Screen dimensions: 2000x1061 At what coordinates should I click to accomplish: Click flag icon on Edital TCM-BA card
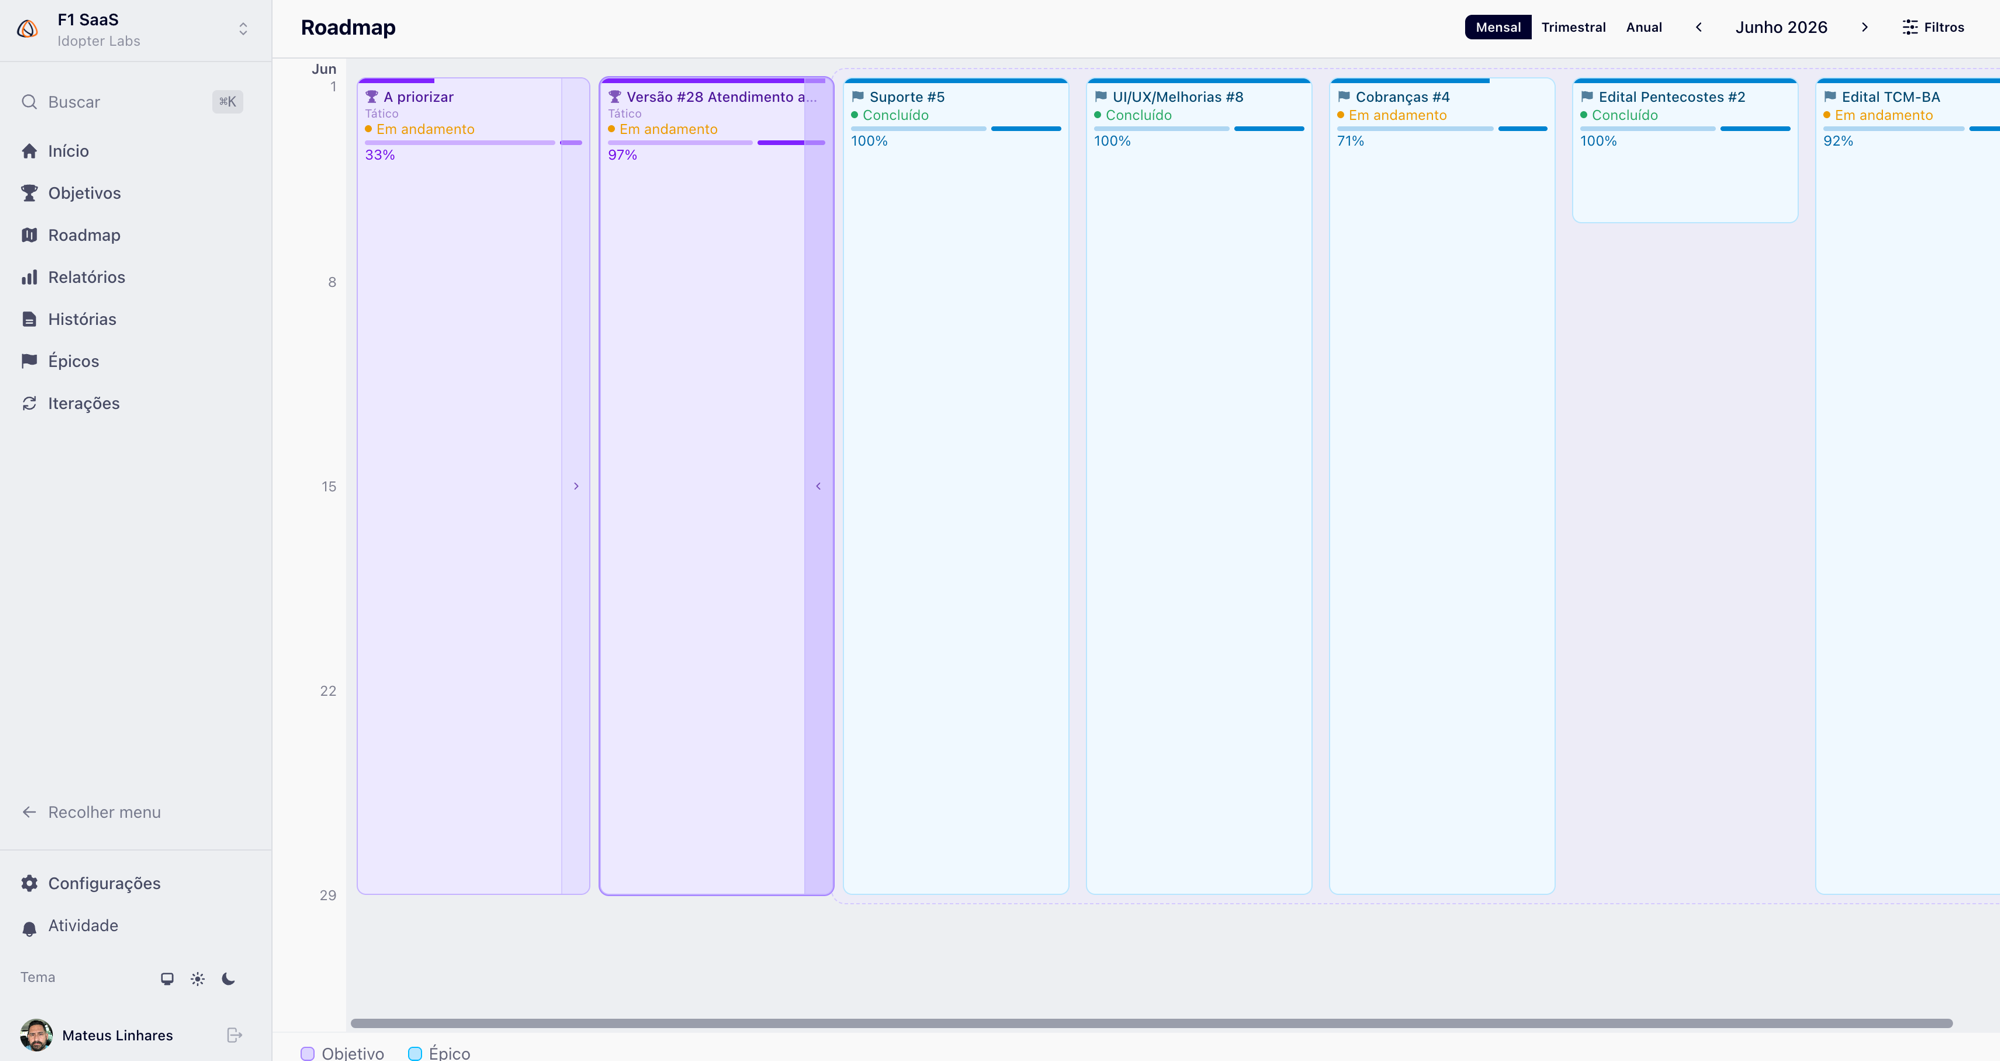(x=1830, y=97)
